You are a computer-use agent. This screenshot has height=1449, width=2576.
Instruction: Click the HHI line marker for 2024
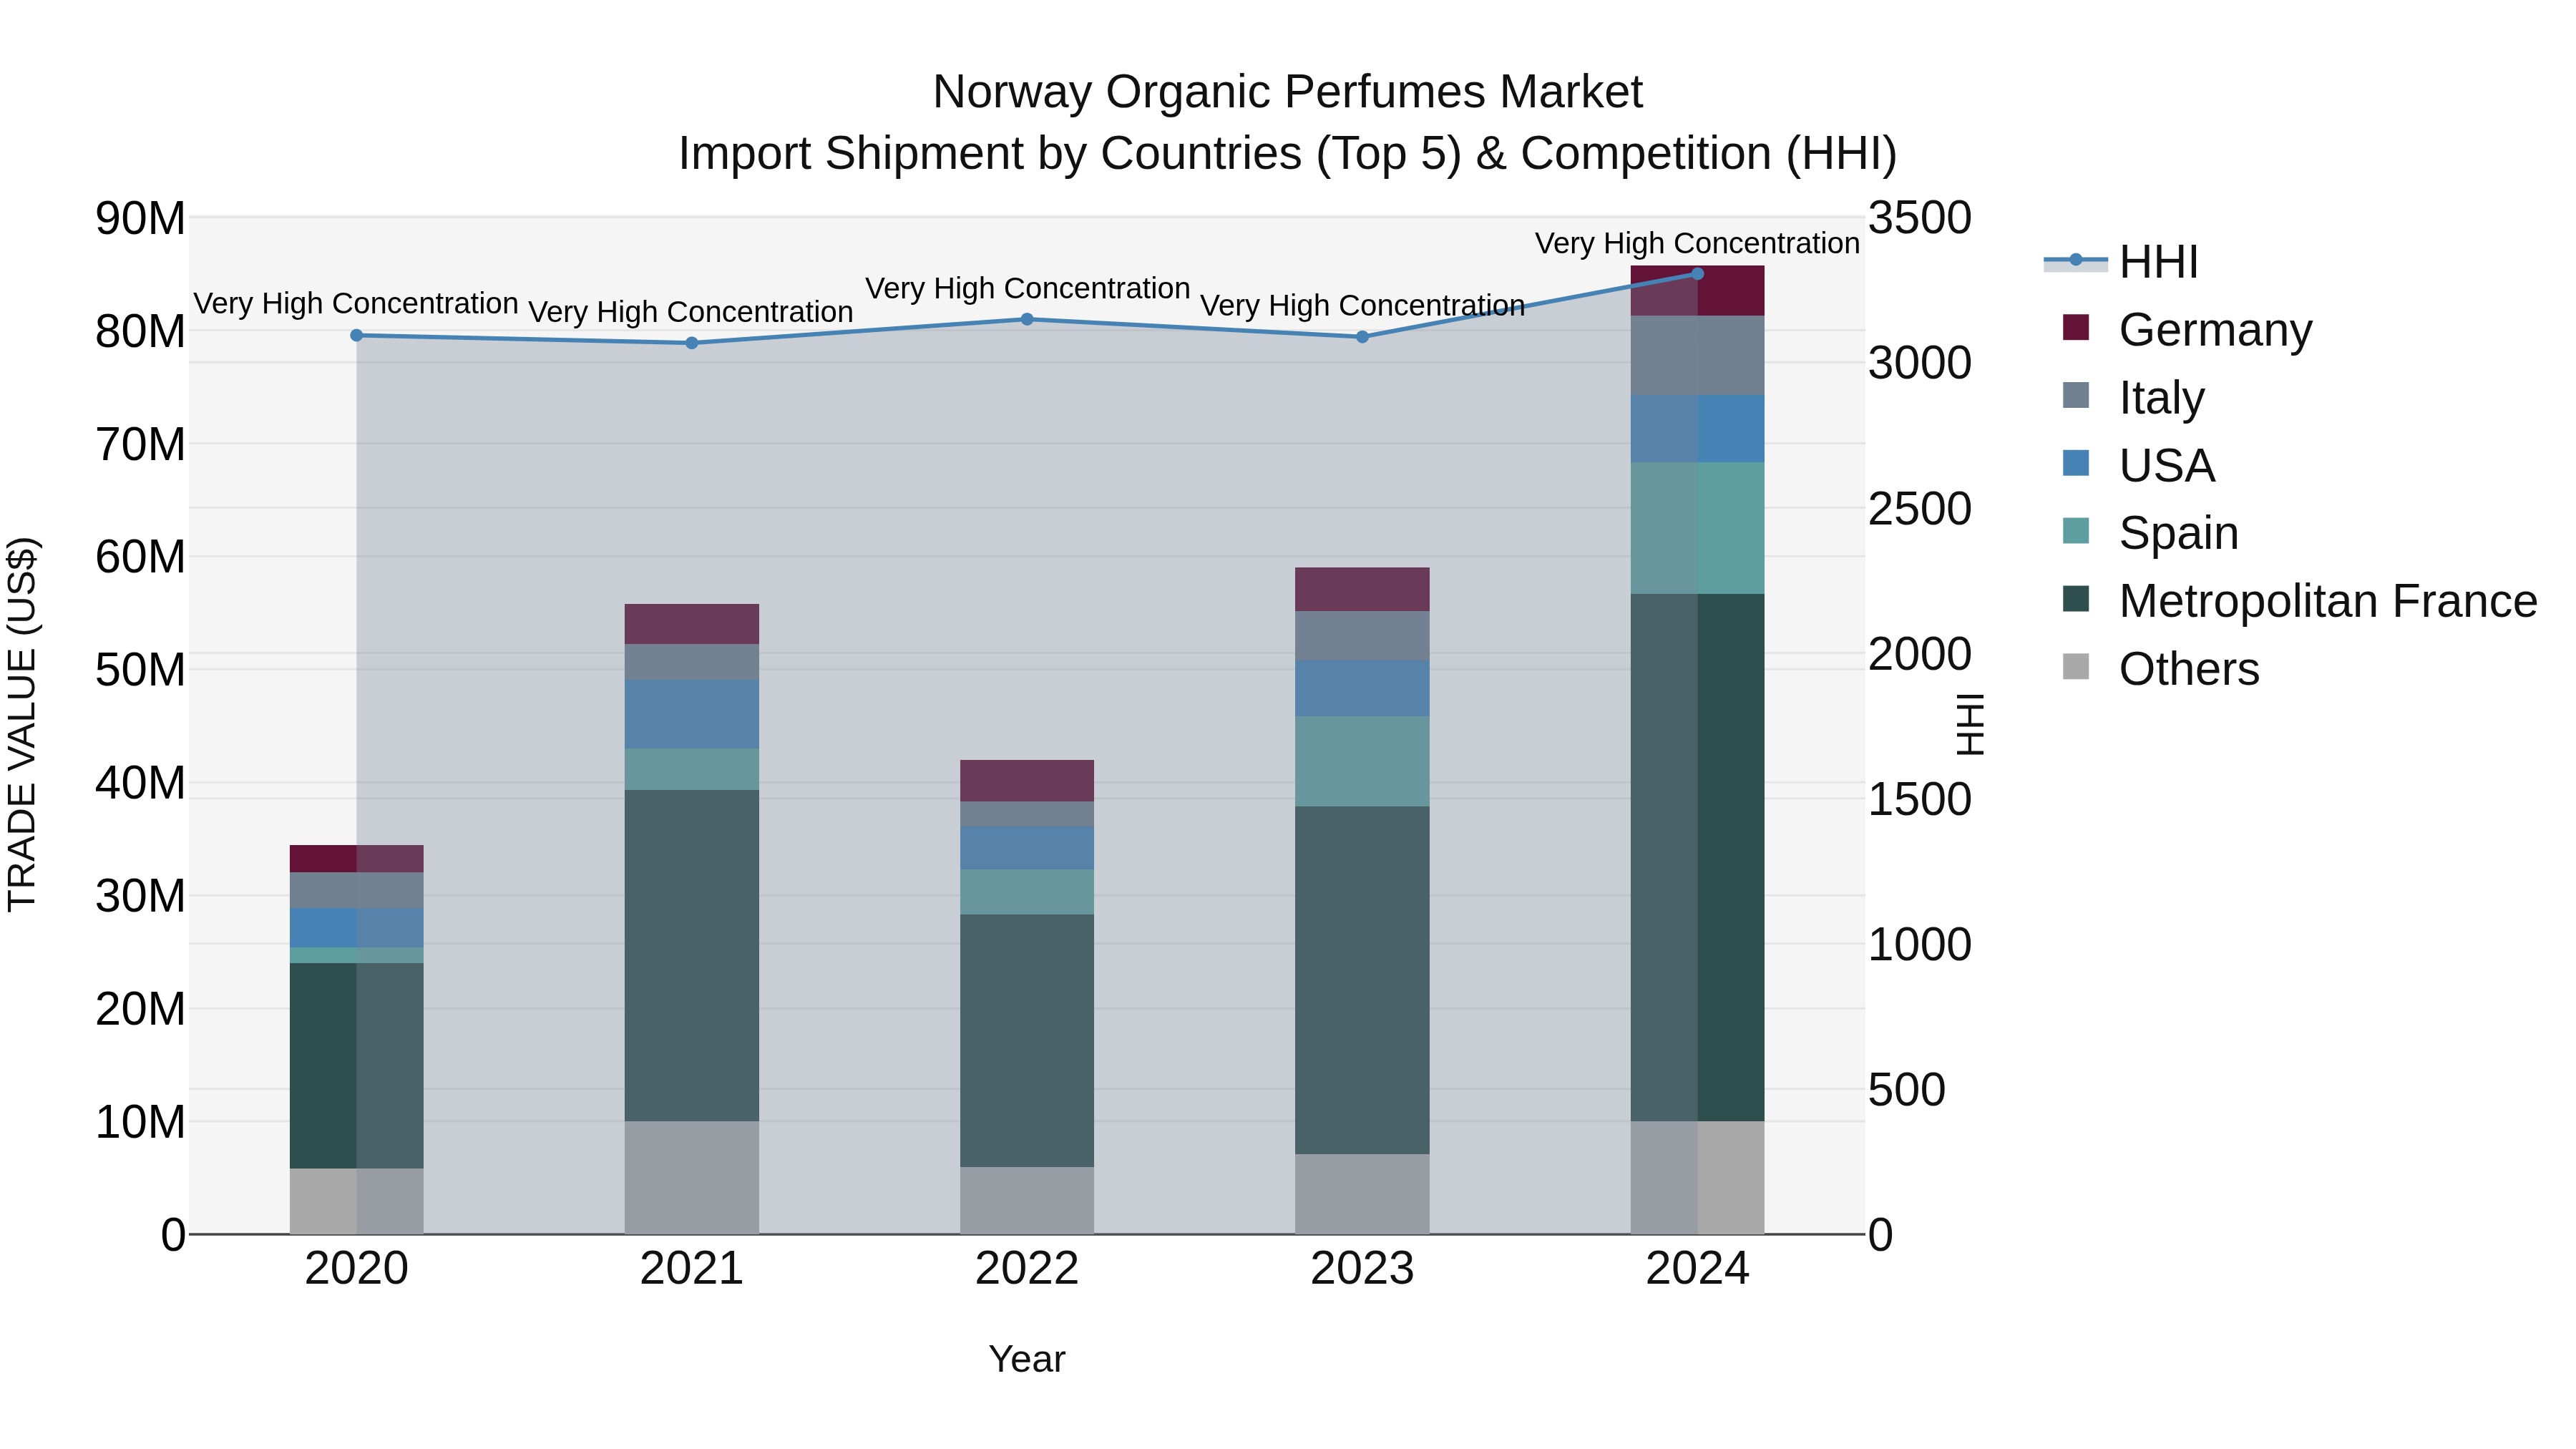point(1697,274)
